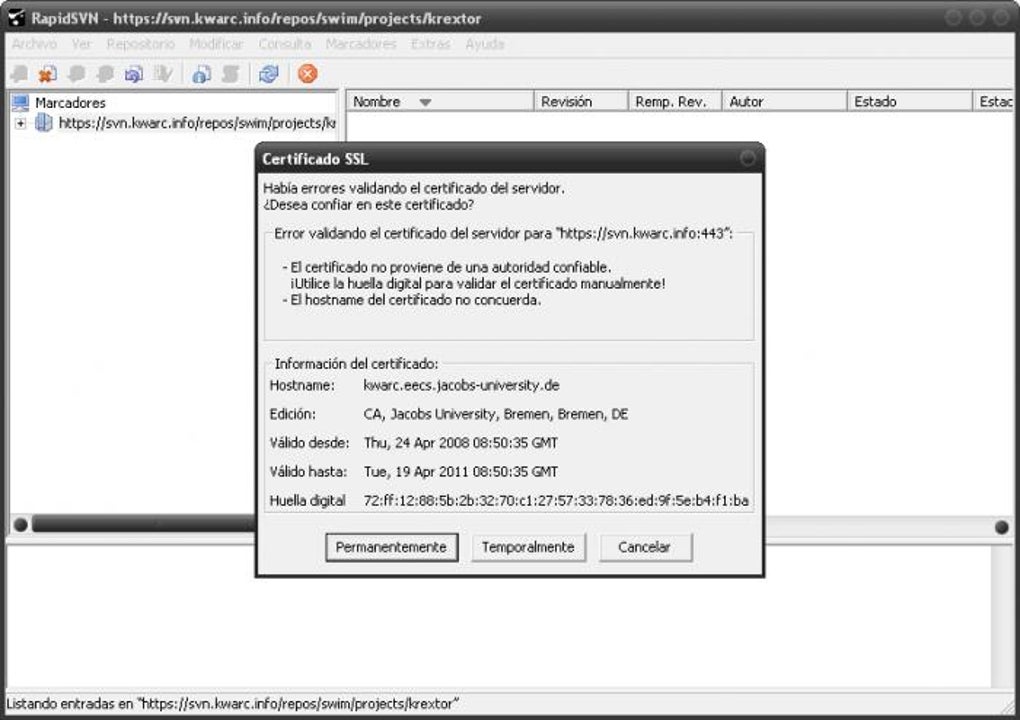This screenshot has height=720, width=1020.
Task: Accept the certificate Permanentemente
Action: point(392,547)
